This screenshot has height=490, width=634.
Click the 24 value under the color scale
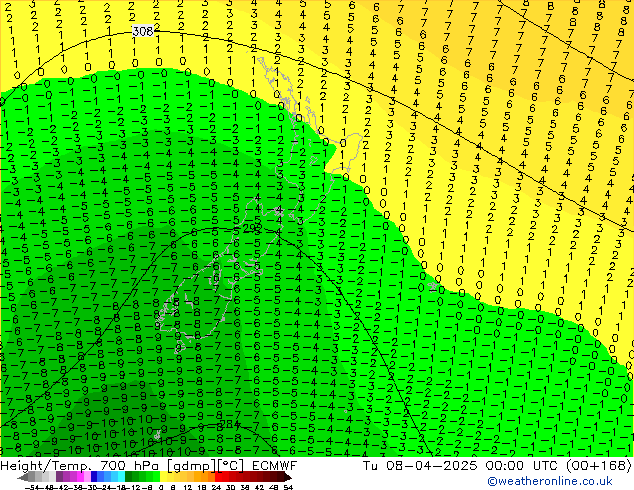tap(216, 488)
